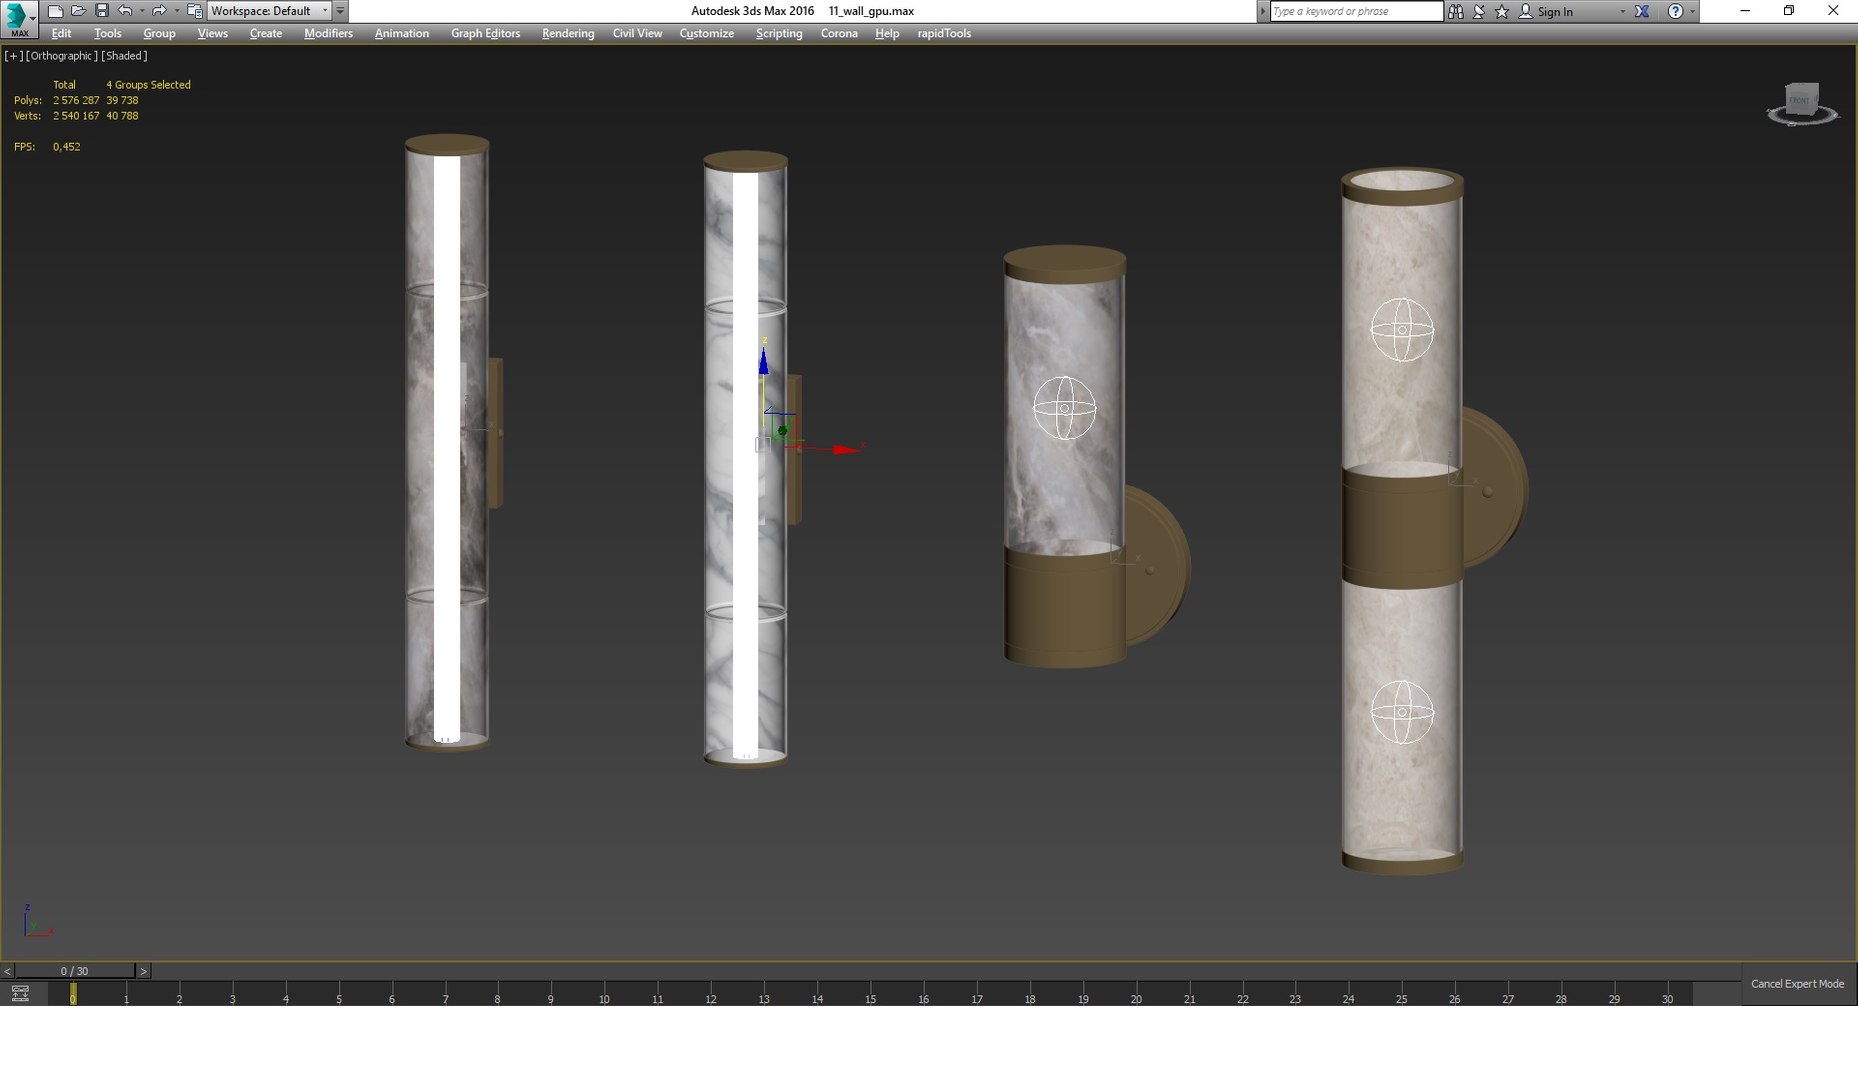The image size is (1858, 1080).
Task: Open the Help dropdown arrow
Action: (x=1692, y=12)
